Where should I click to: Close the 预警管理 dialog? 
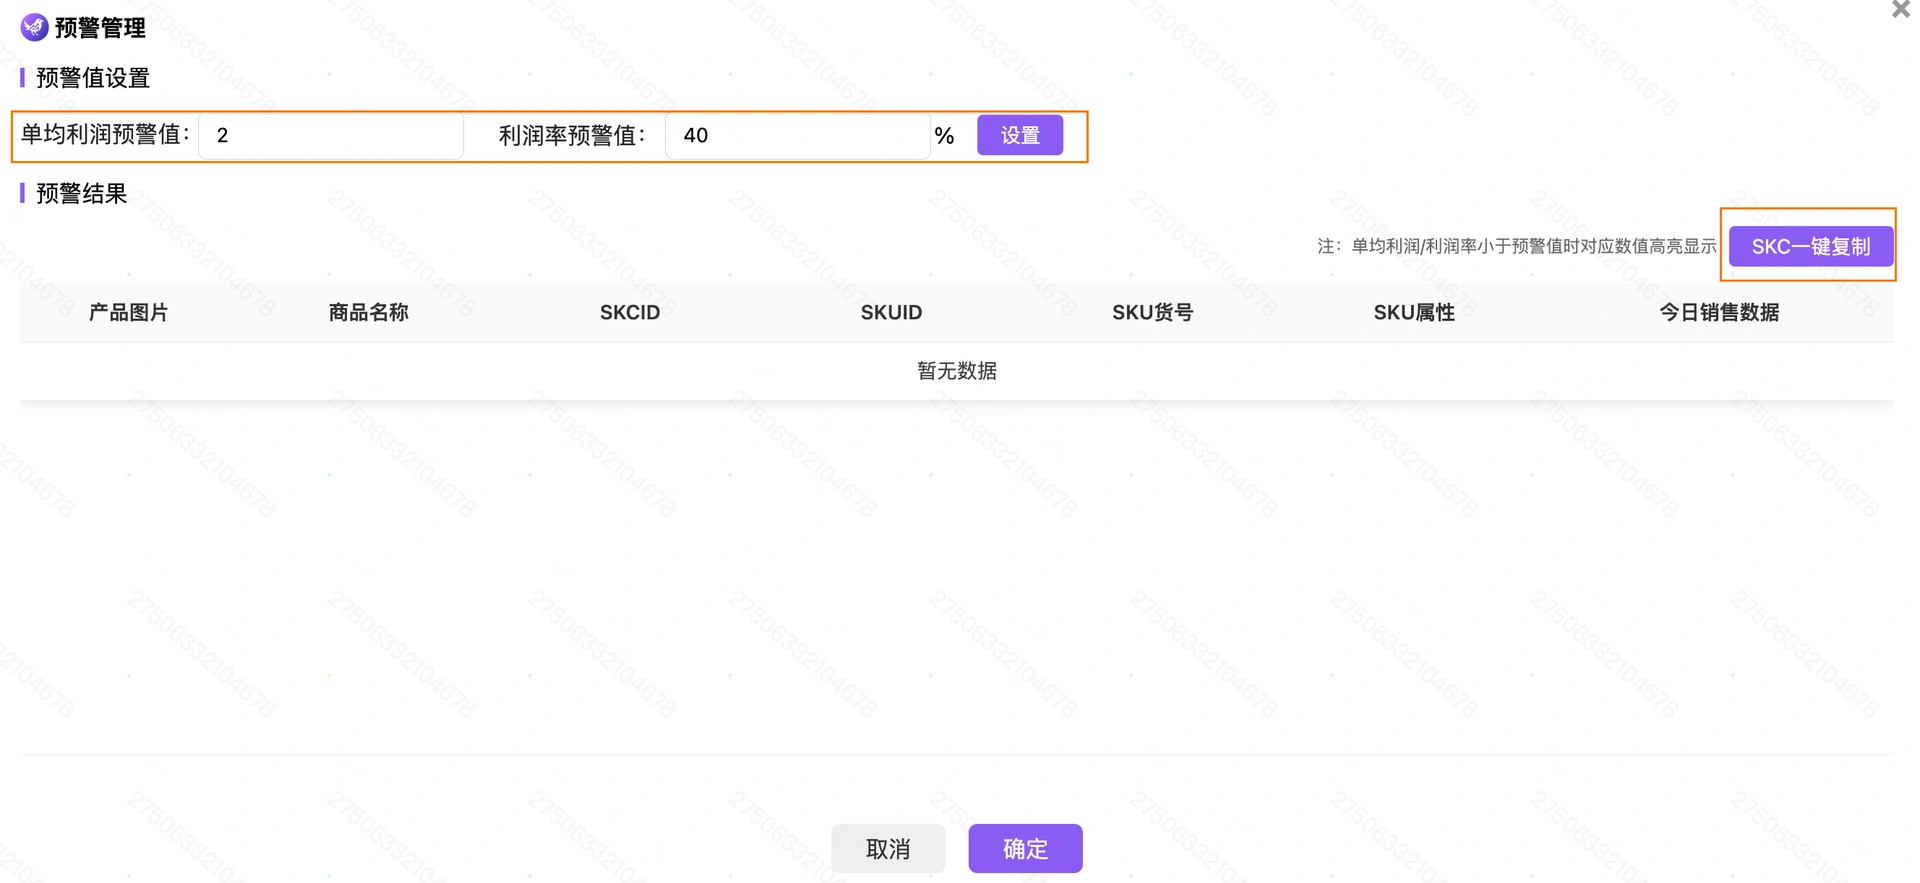[x=1900, y=10]
